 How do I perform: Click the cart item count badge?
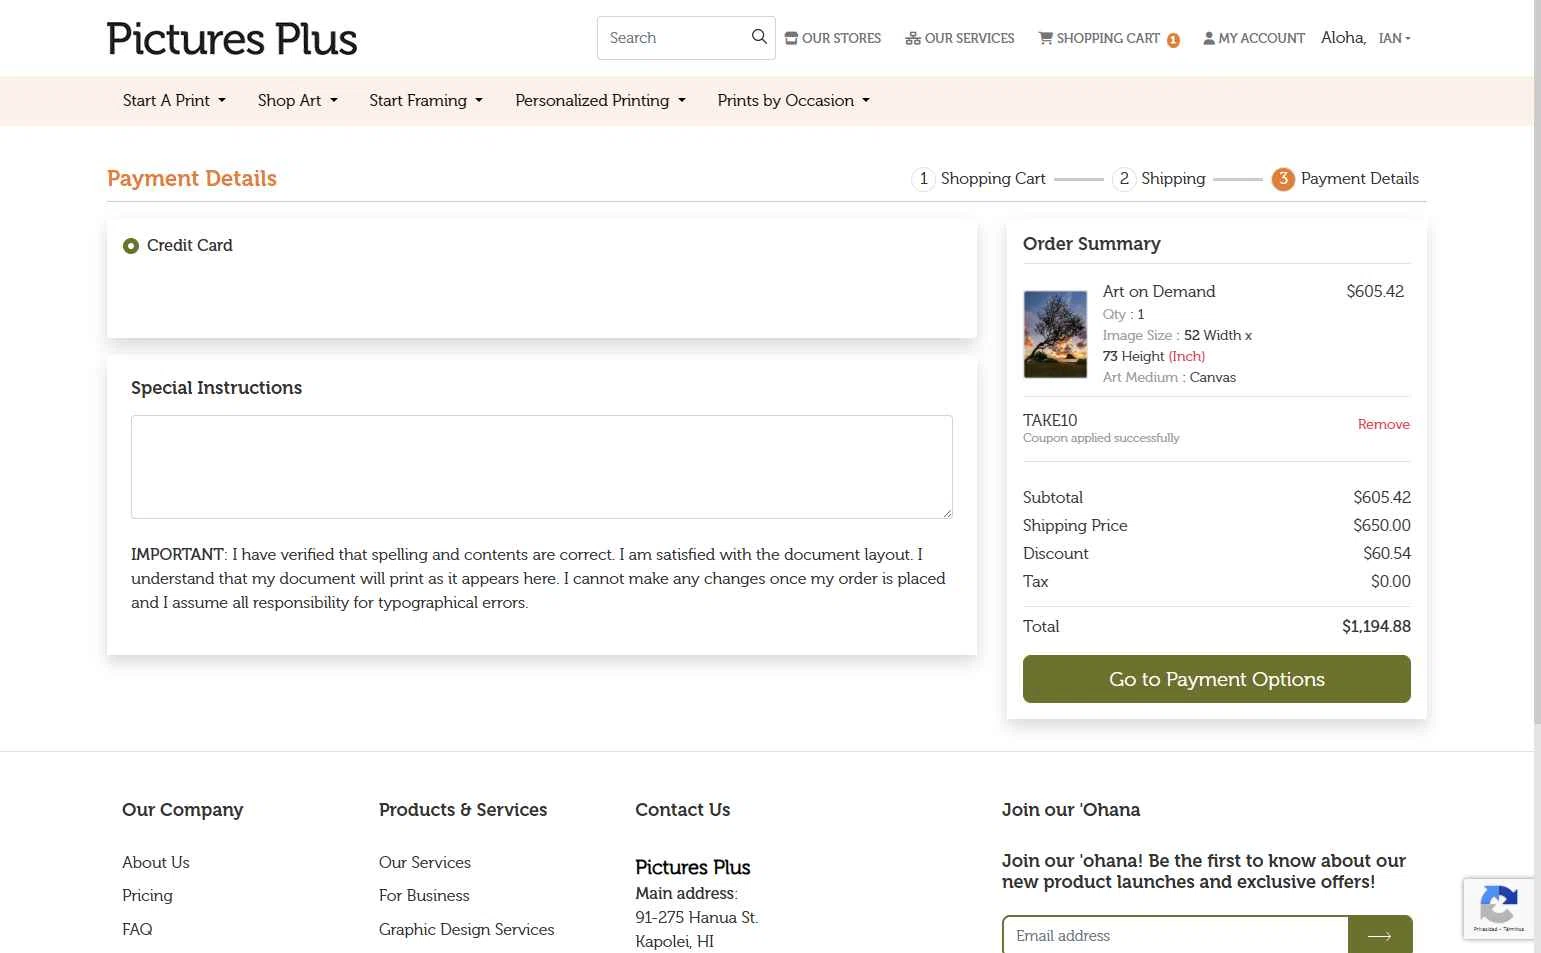[1173, 40]
